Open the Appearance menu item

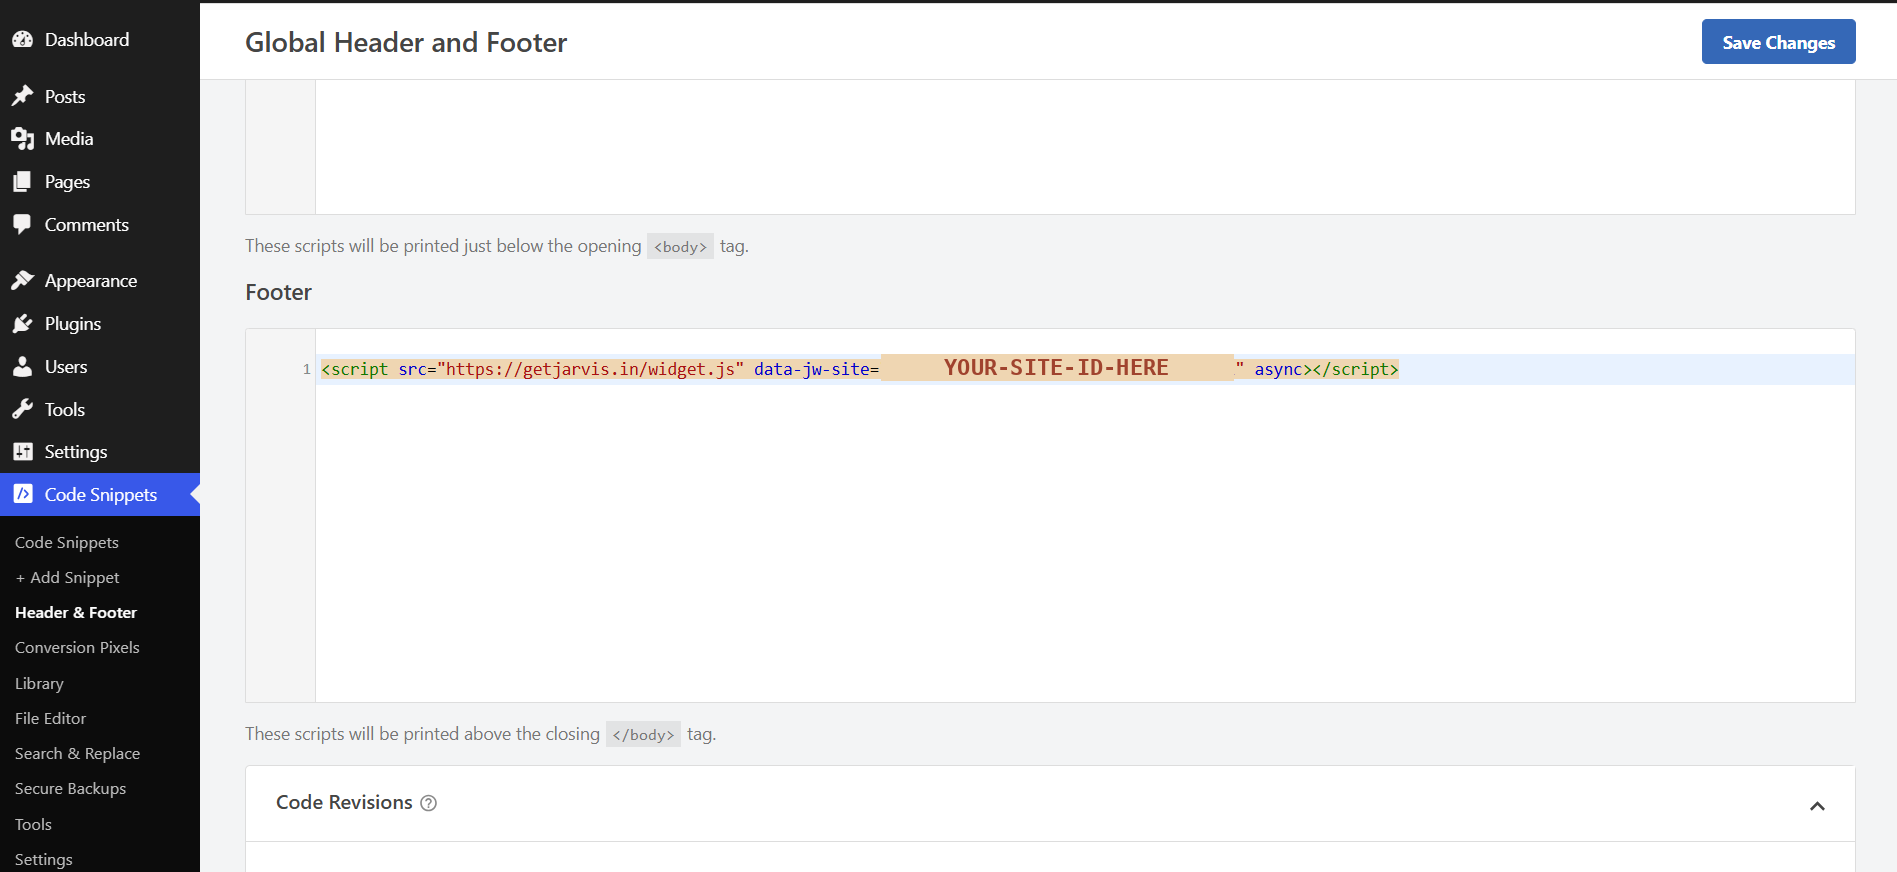(100, 281)
